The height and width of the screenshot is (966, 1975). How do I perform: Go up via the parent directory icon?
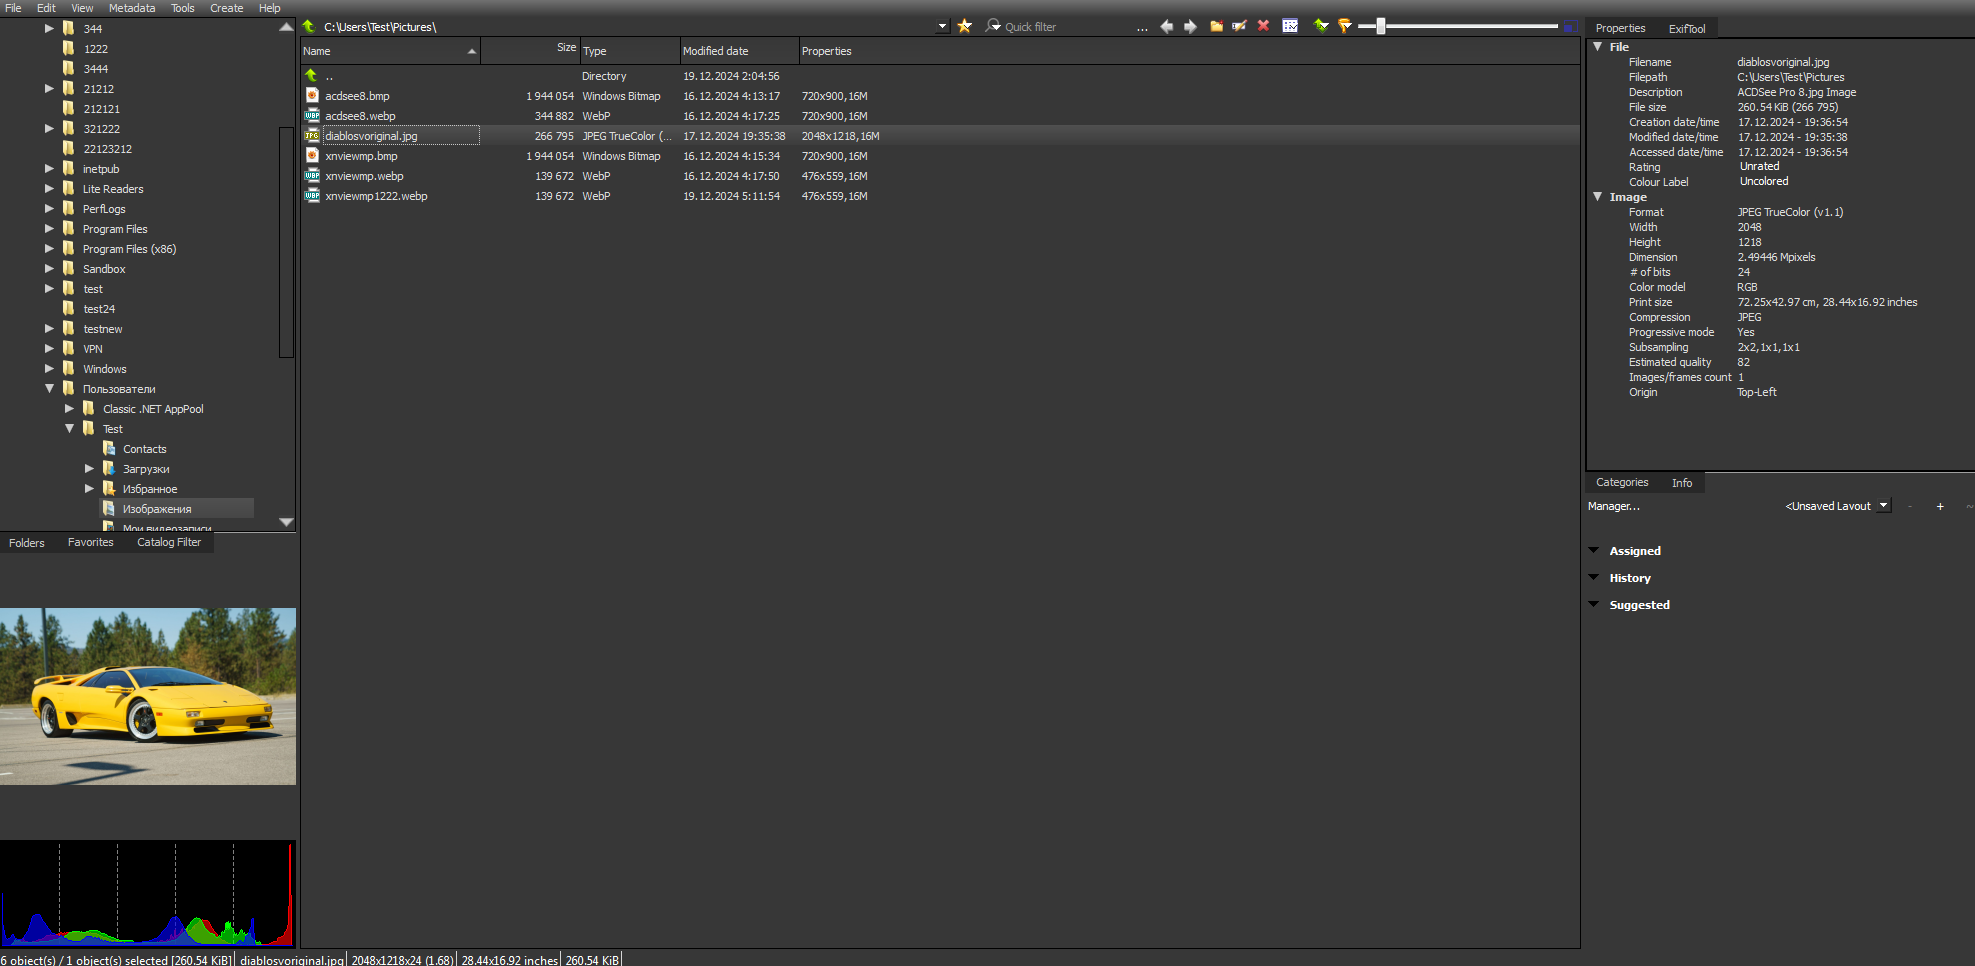311,27
